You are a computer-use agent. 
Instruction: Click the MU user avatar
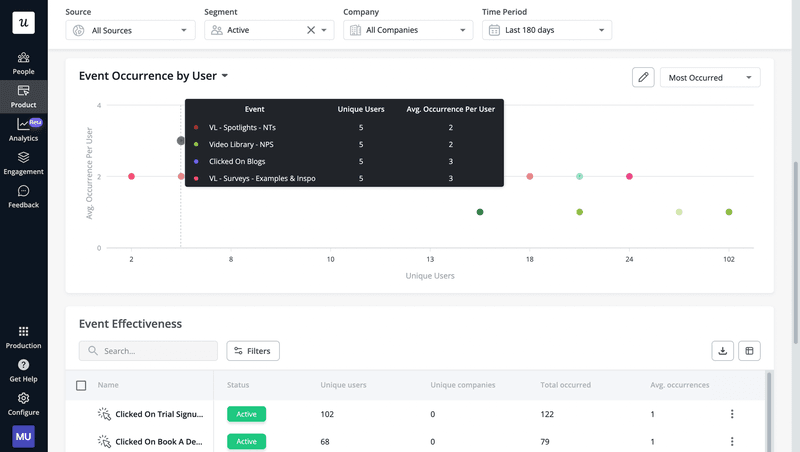pos(23,437)
